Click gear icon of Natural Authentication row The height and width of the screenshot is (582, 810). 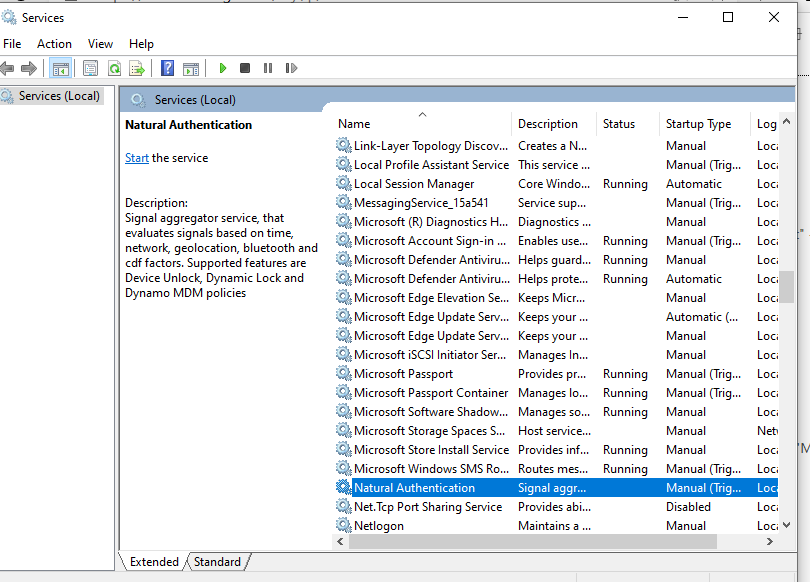(344, 487)
